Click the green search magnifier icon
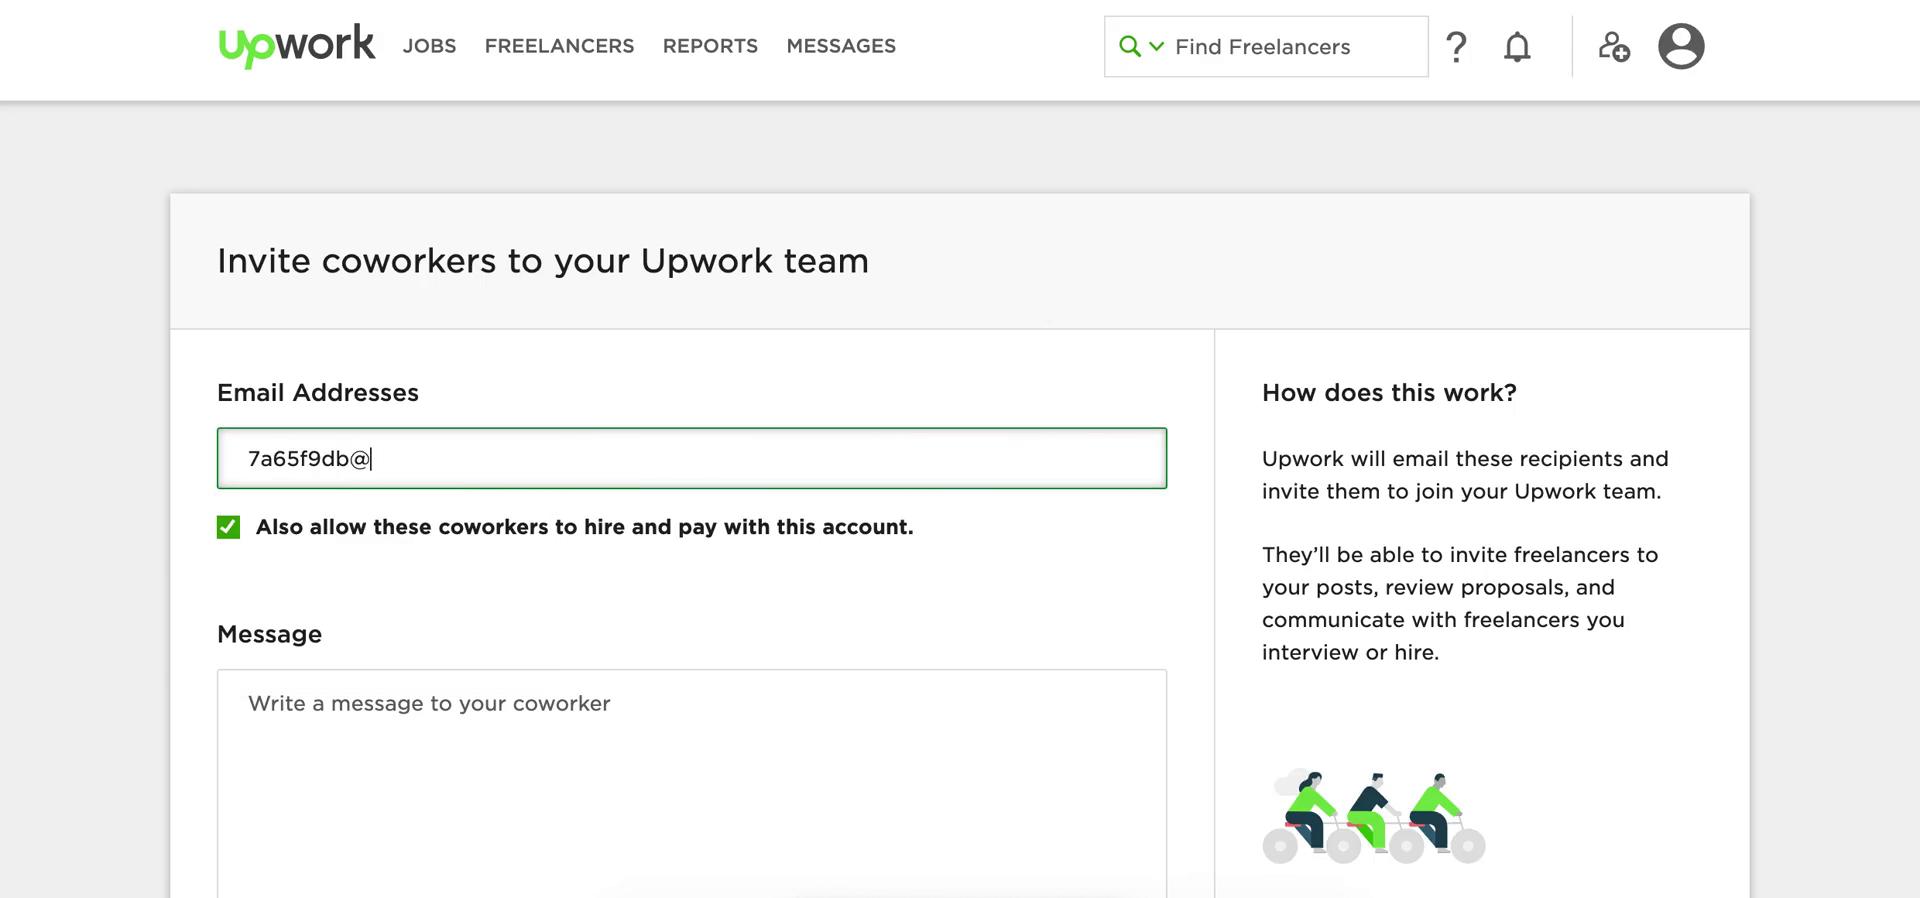Screen dimensions: 1920x898 click(1129, 46)
